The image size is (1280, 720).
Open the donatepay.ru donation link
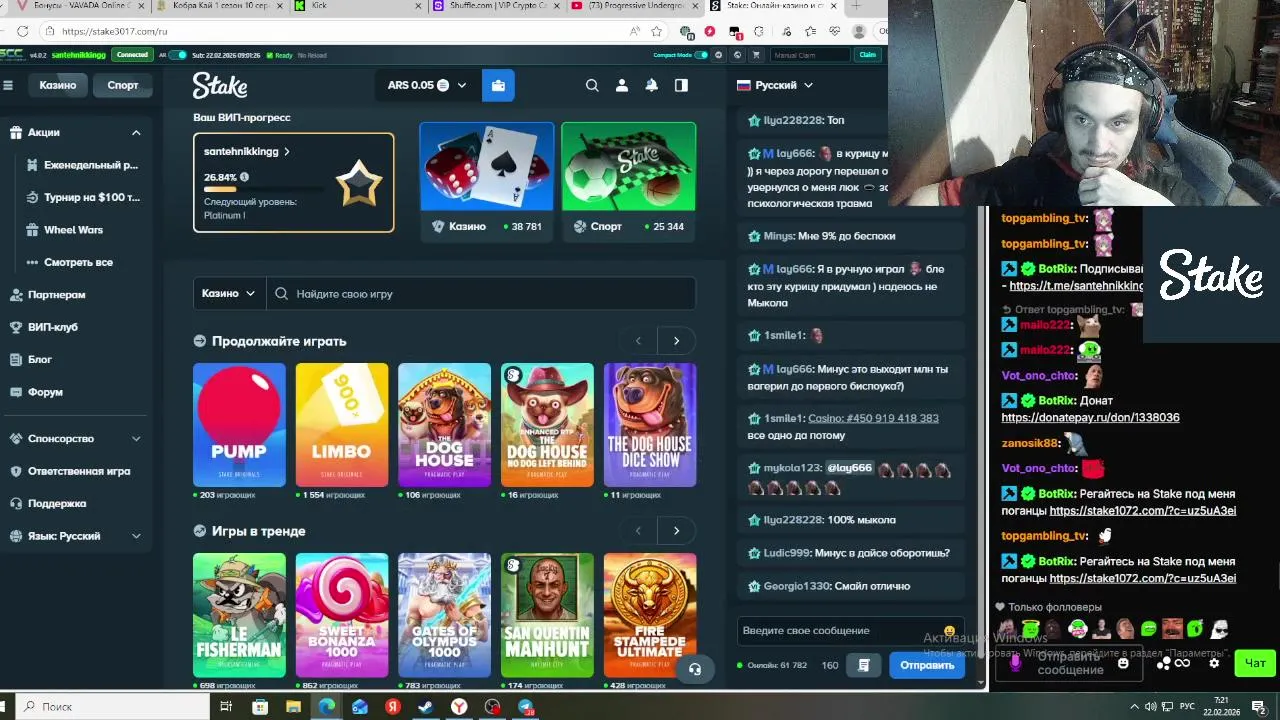click(x=1090, y=418)
